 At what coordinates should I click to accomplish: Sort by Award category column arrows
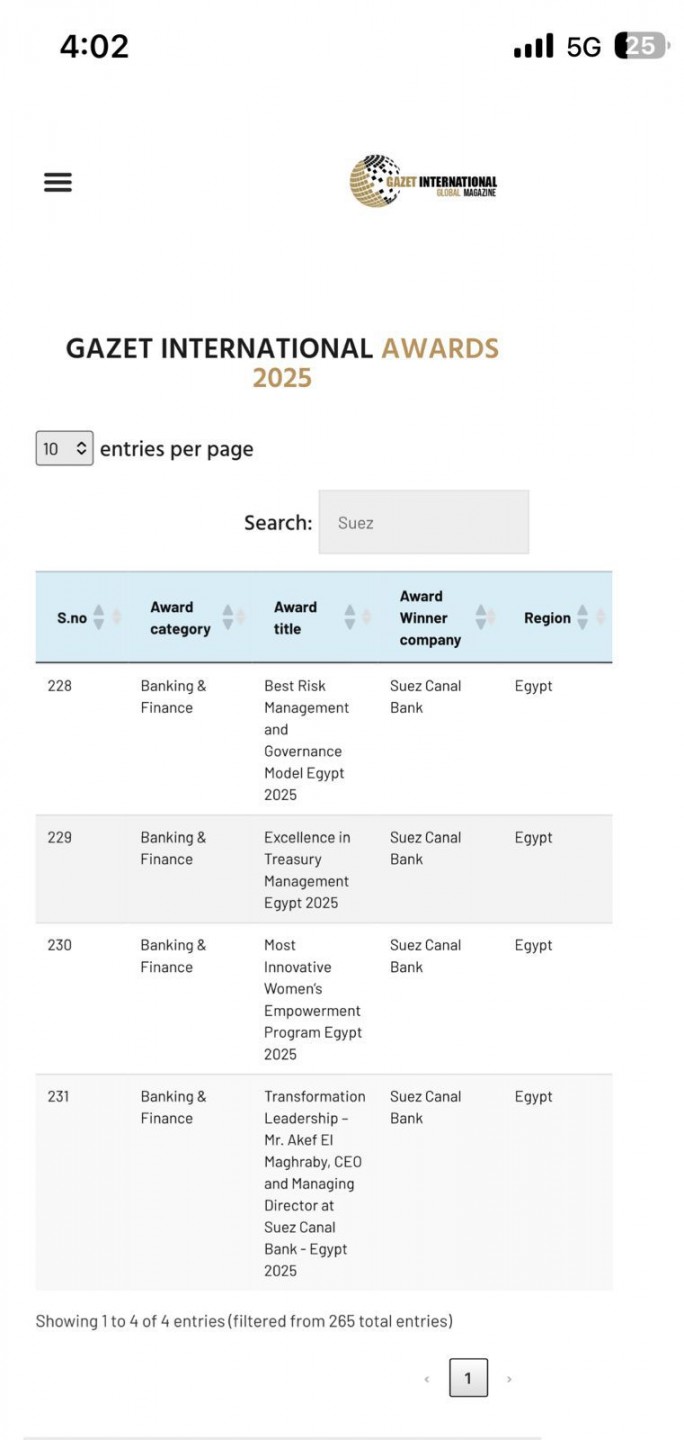pos(228,618)
